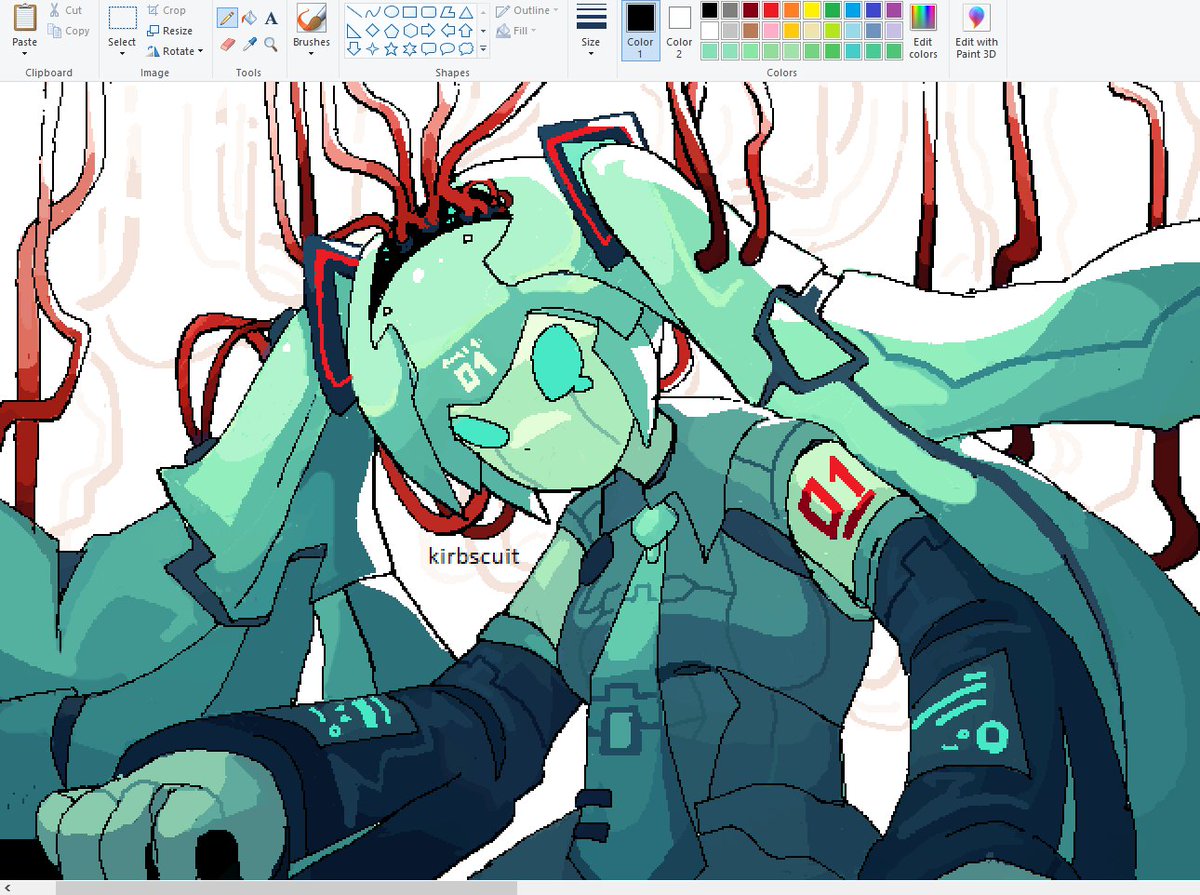
Task: Choose the Eraser tool
Action: (x=227, y=44)
